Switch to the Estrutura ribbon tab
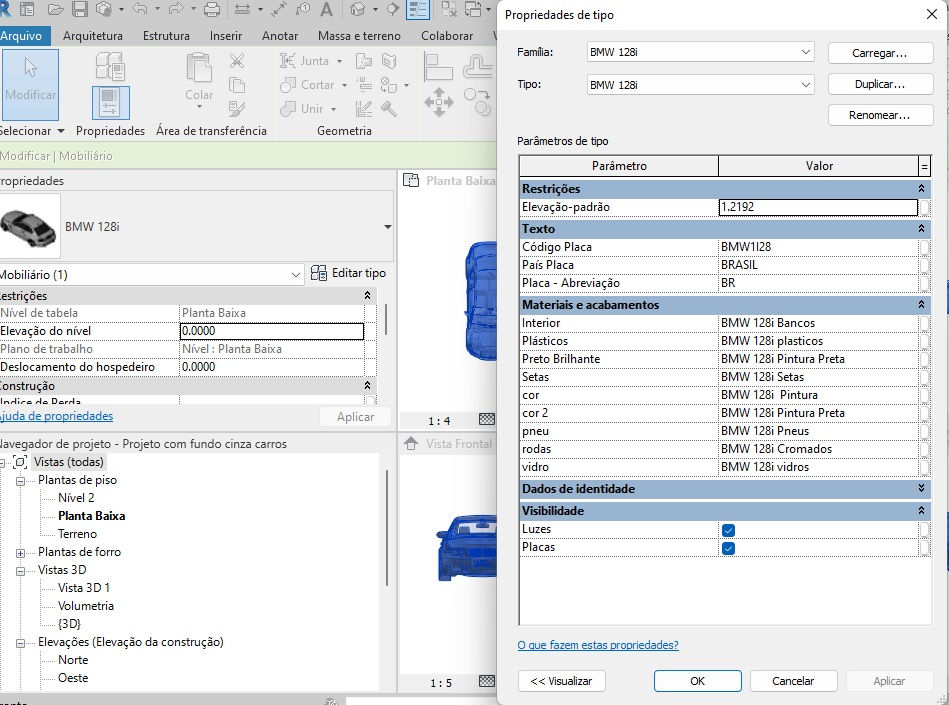949x705 pixels. pos(166,36)
